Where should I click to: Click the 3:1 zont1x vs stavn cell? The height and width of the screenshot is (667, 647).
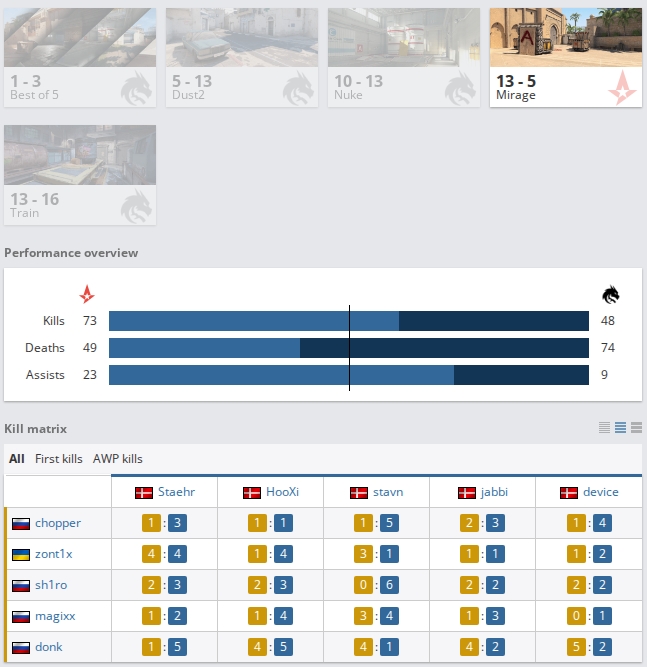click(376, 554)
